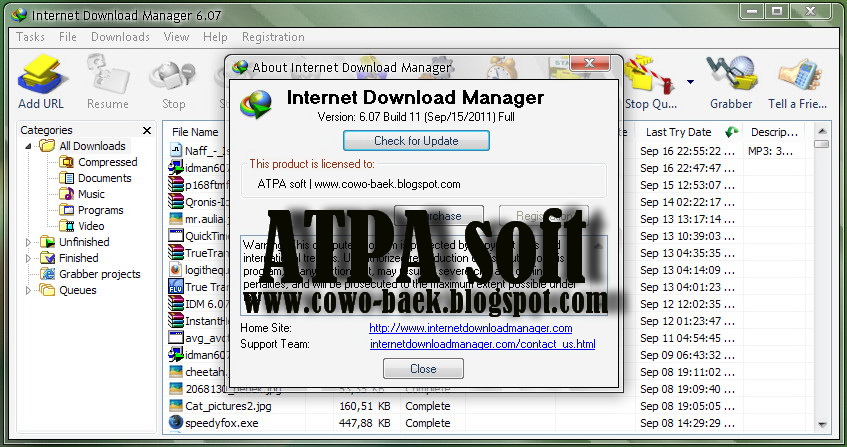Click the image icon next to cheetah
This screenshot has height=447, width=847.
(x=176, y=371)
